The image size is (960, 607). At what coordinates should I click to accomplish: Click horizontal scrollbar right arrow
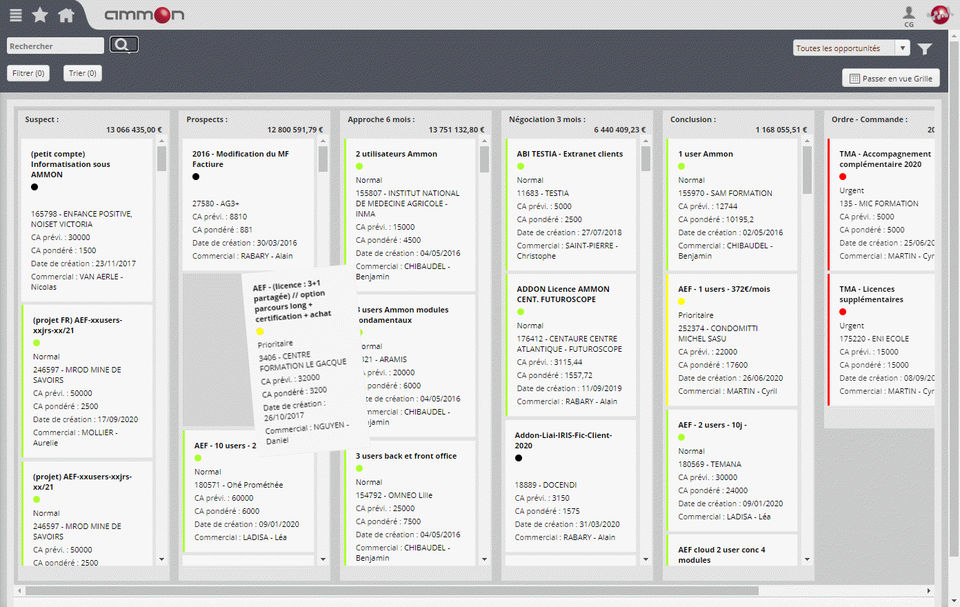929,590
